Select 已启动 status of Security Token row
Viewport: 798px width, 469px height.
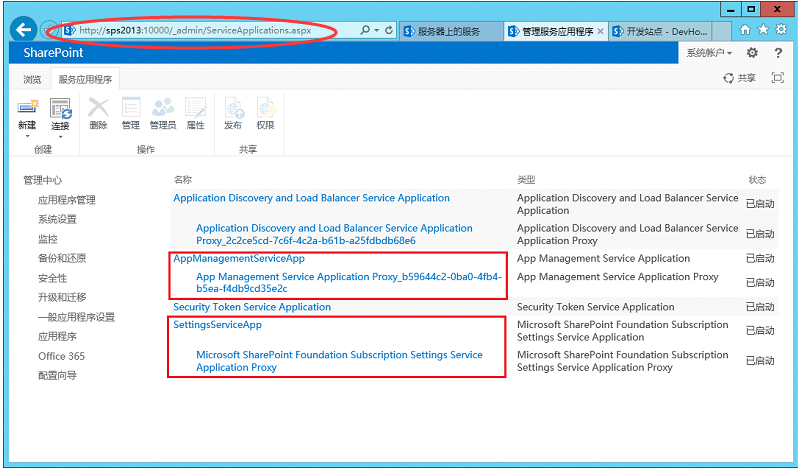tap(760, 307)
